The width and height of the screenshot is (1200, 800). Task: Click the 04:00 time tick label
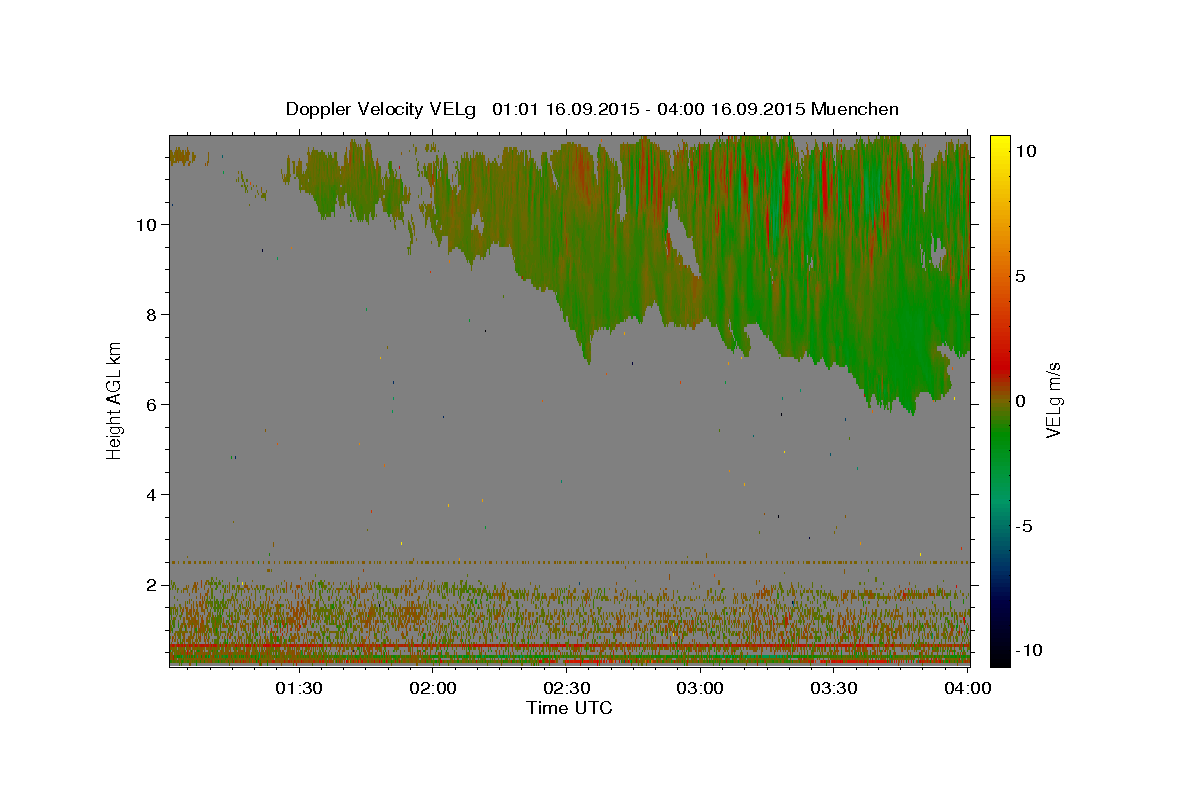[968, 688]
